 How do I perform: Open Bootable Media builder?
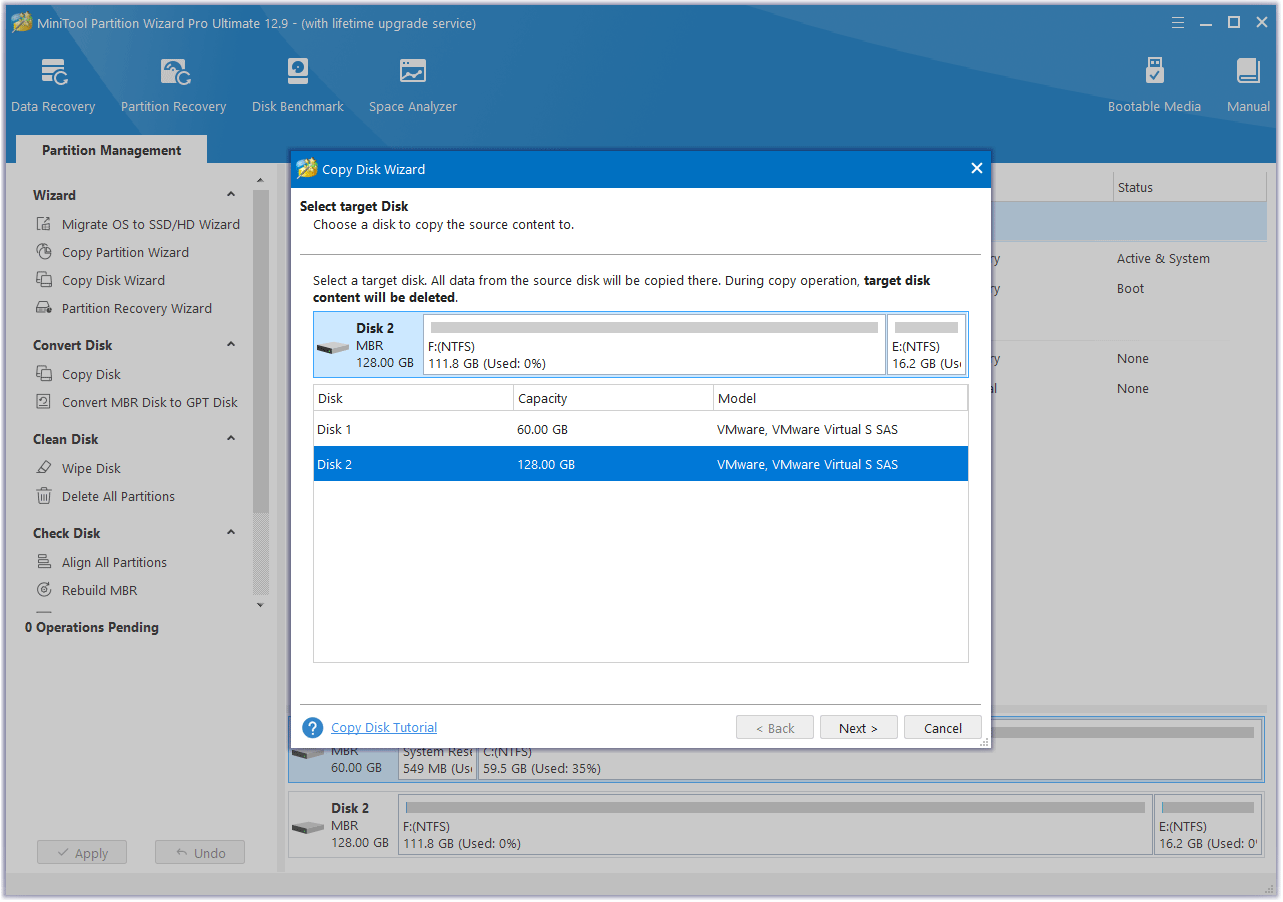(1154, 85)
